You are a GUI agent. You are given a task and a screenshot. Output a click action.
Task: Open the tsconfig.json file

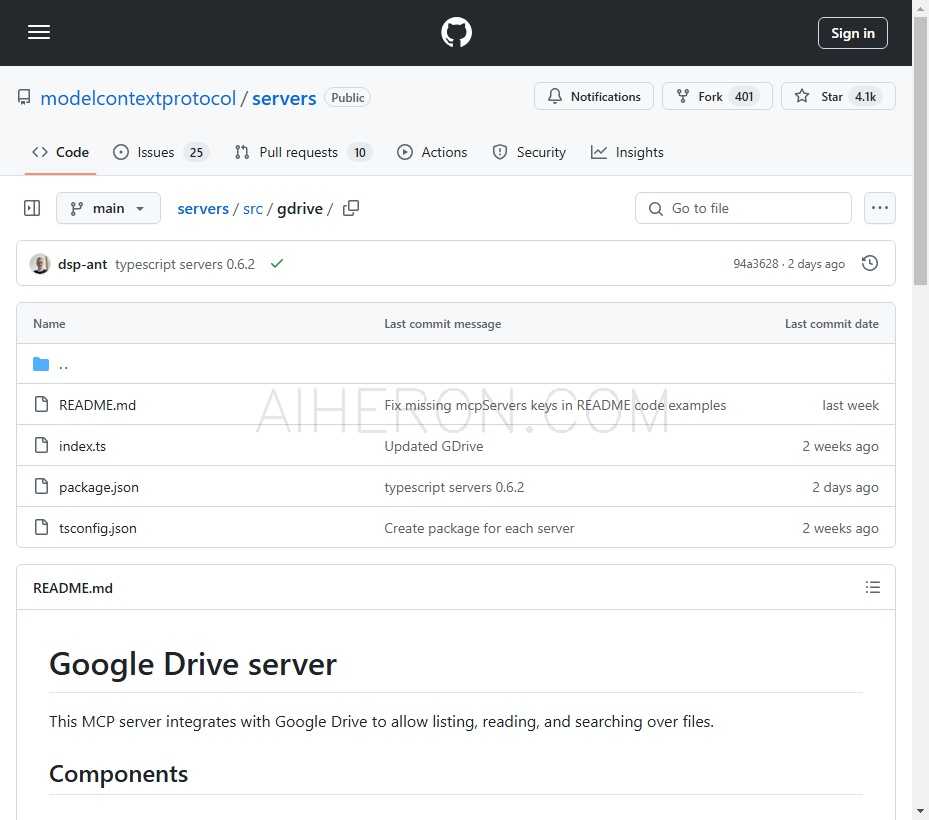(98, 528)
